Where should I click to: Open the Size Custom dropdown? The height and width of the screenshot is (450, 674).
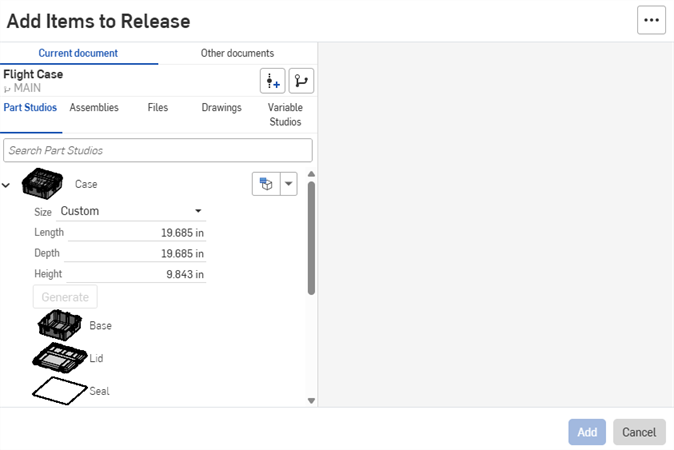[x=131, y=211]
